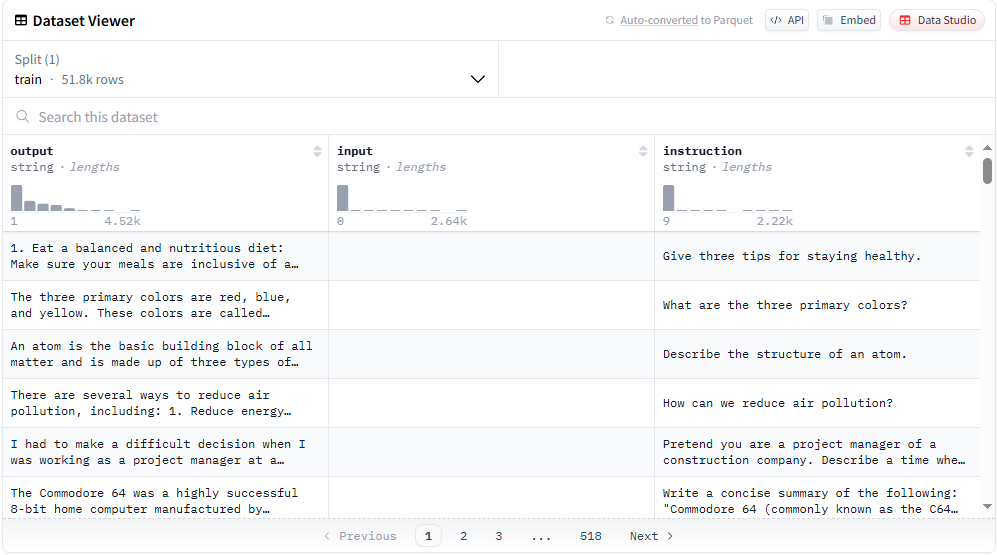Click the search magnifier icon

[23, 117]
